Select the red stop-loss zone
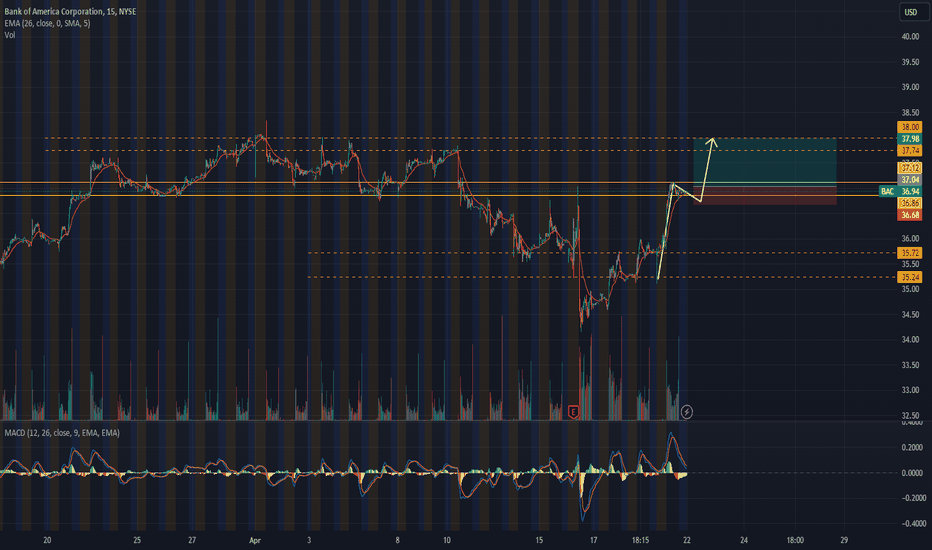The width and height of the screenshot is (932, 550). click(x=765, y=196)
